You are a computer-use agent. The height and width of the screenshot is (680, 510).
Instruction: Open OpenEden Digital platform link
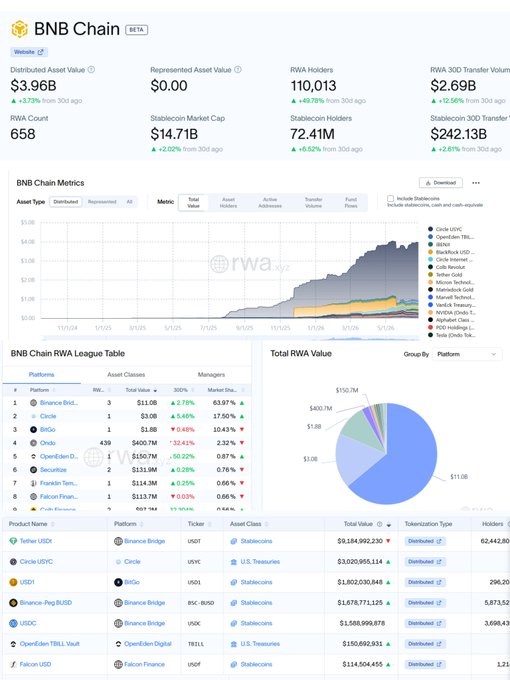click(x=148, y=644)
